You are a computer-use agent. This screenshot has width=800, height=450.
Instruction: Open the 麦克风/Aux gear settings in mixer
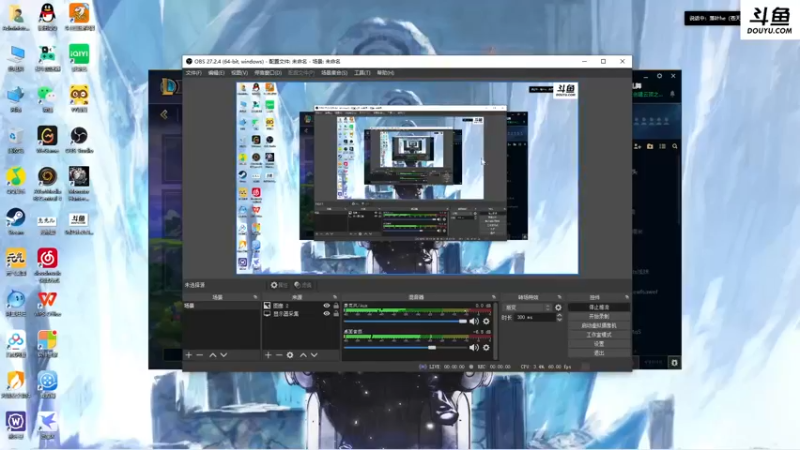(486, 321)
